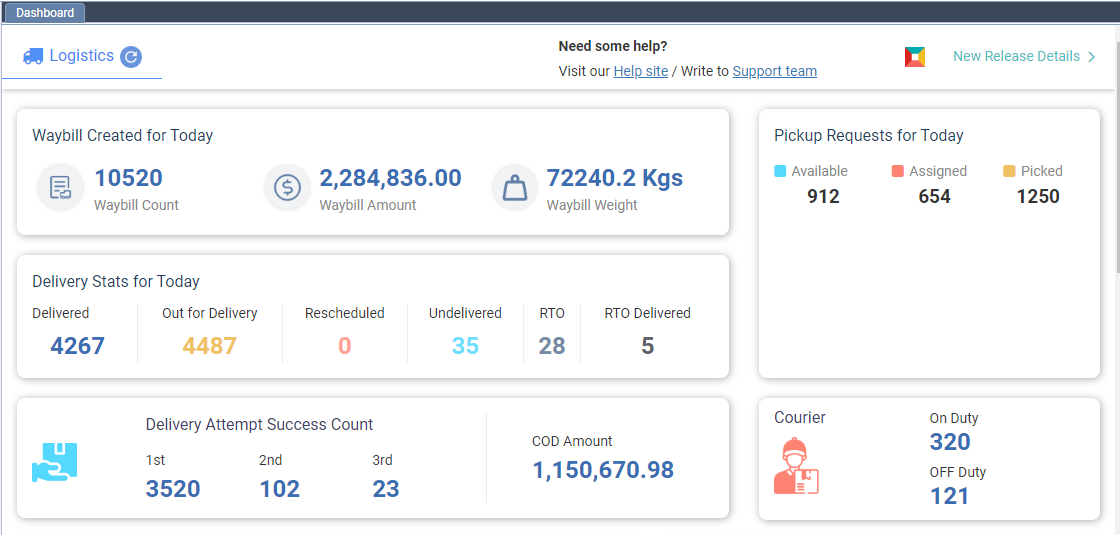
Task: Click the yellow Picked legend swatch
Action: point(1010,171)
